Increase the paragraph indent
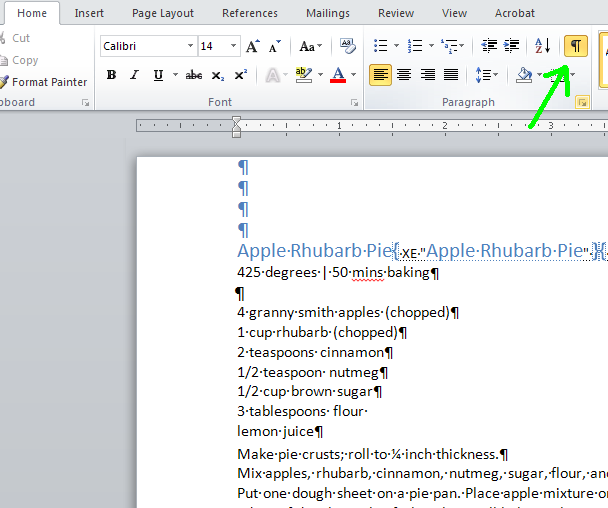608x508 pixels. 512,46
